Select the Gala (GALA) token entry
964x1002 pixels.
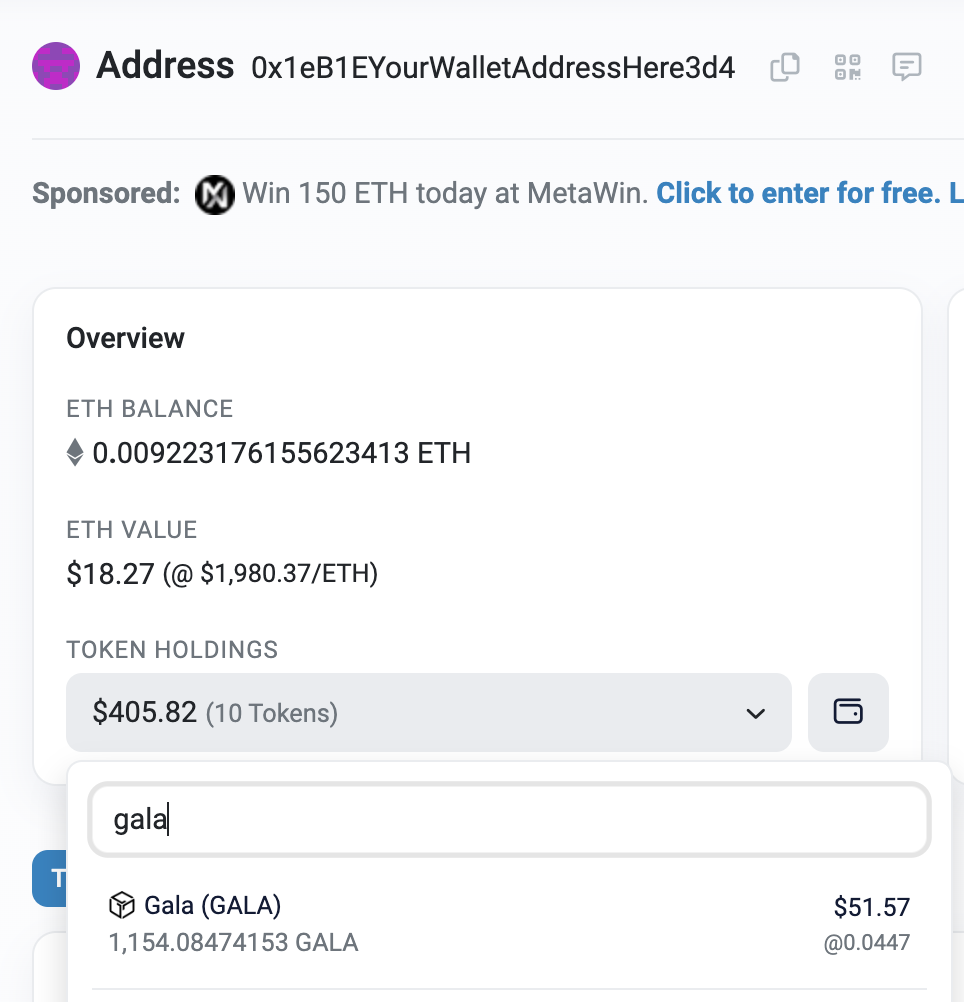coord(509,924)
